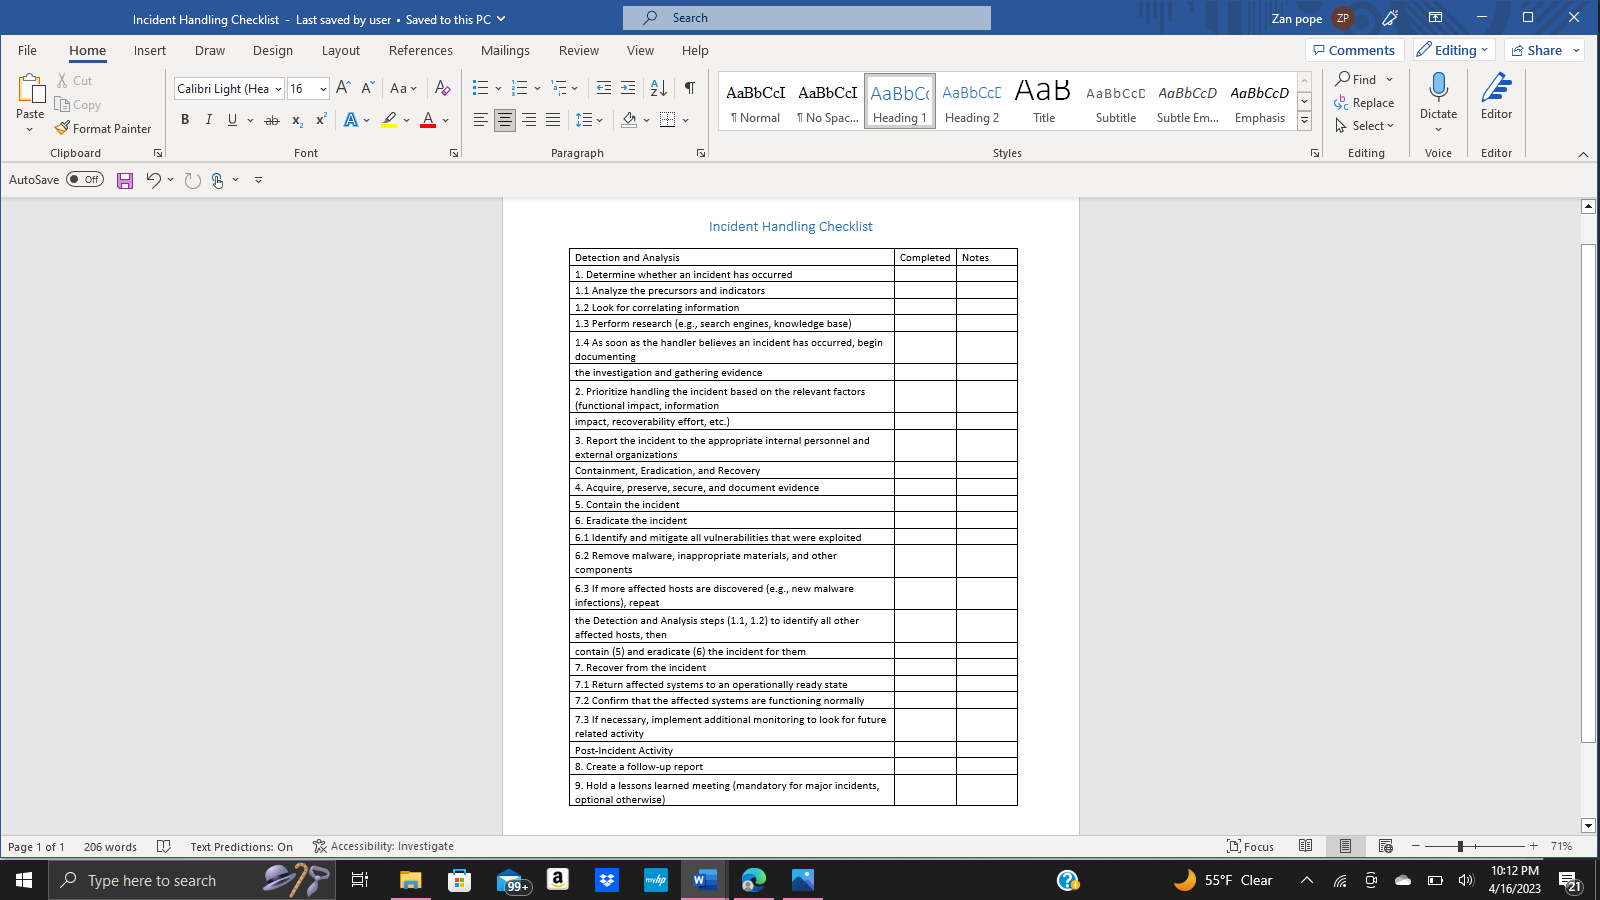Open the Mailings tab
The image size is (1600, 900).
505,50
